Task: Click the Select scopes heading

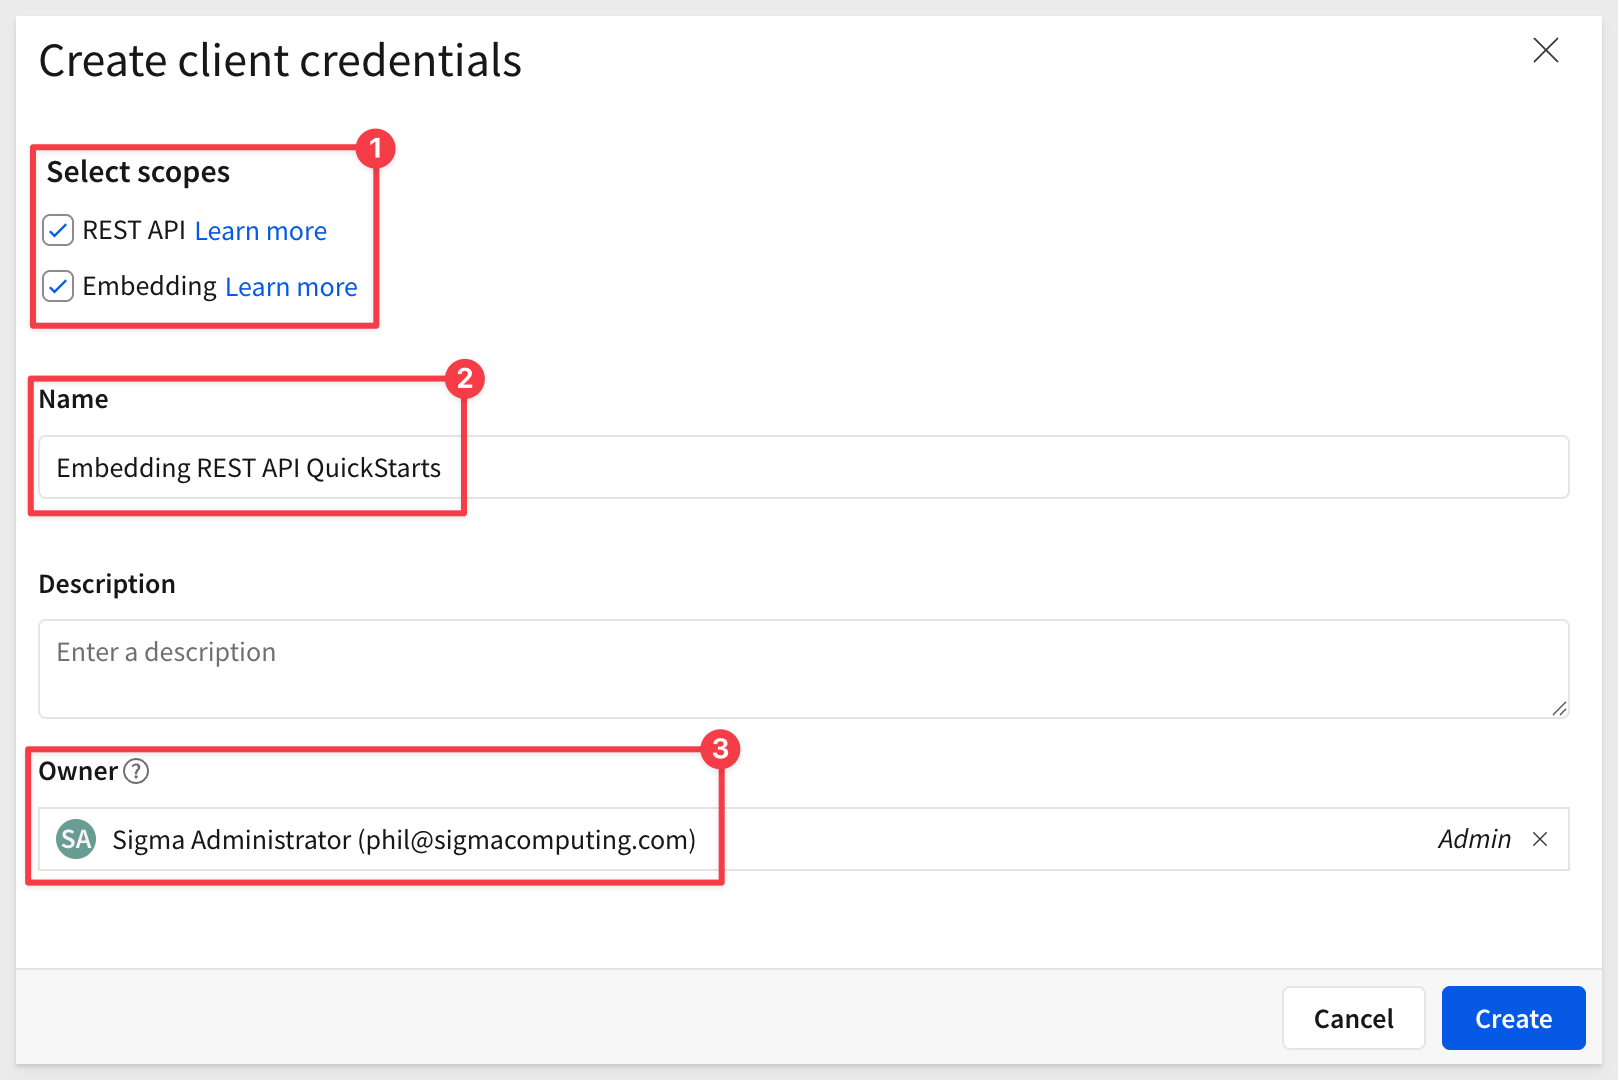Action: 138,172
